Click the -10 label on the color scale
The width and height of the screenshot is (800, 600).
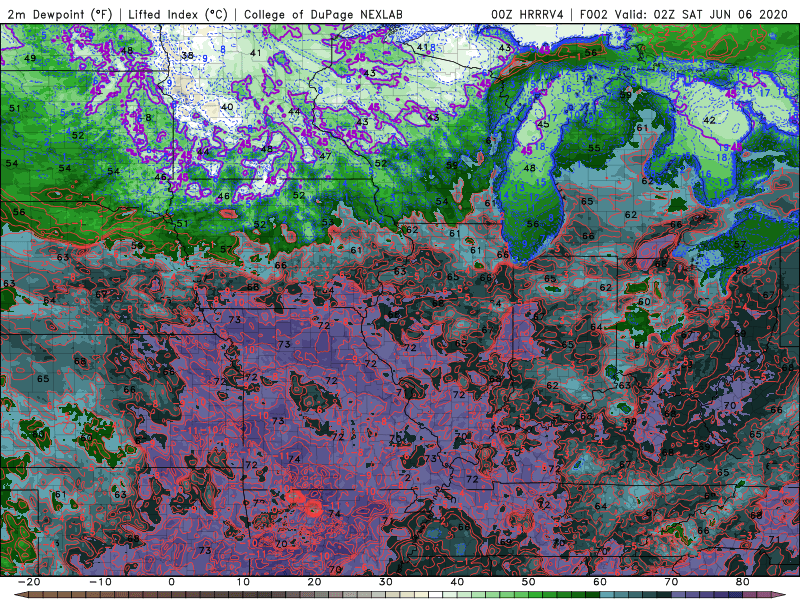tap(100, 582)
